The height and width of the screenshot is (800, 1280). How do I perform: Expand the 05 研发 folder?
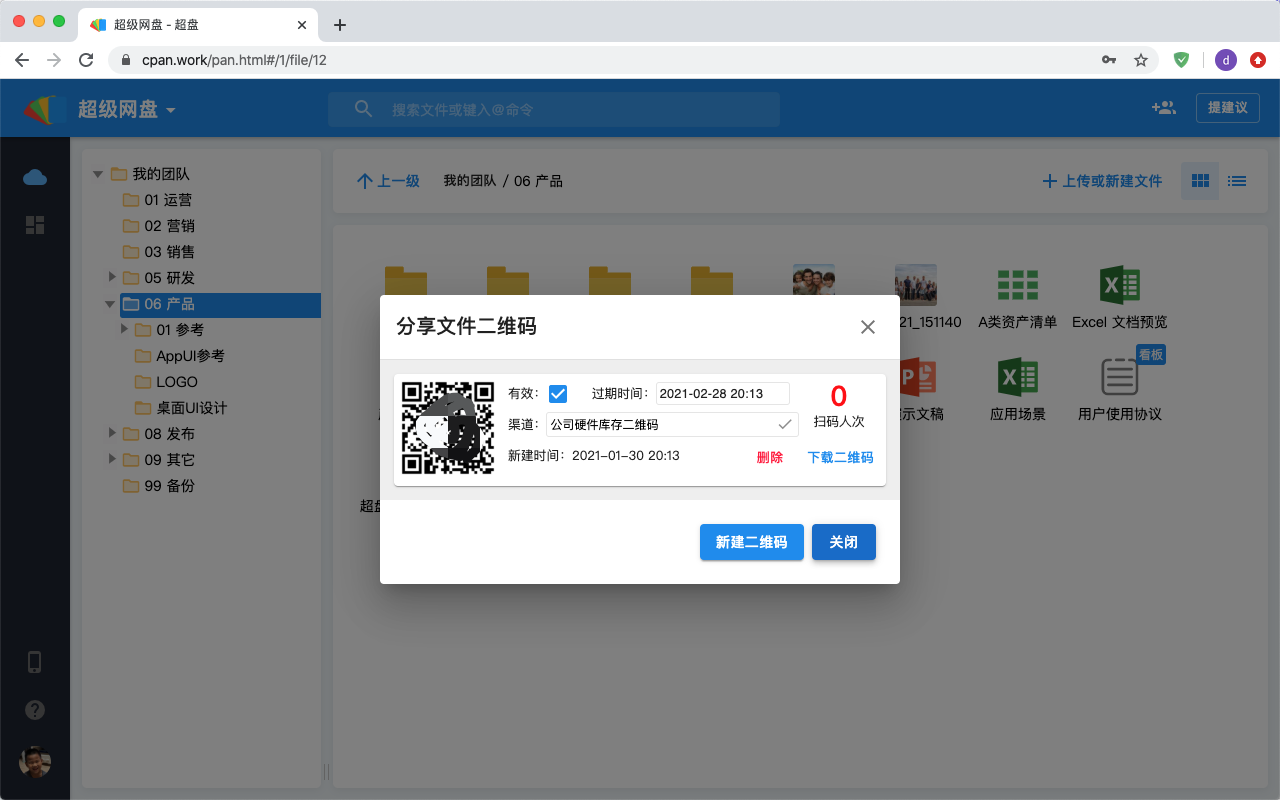[112, 277]
